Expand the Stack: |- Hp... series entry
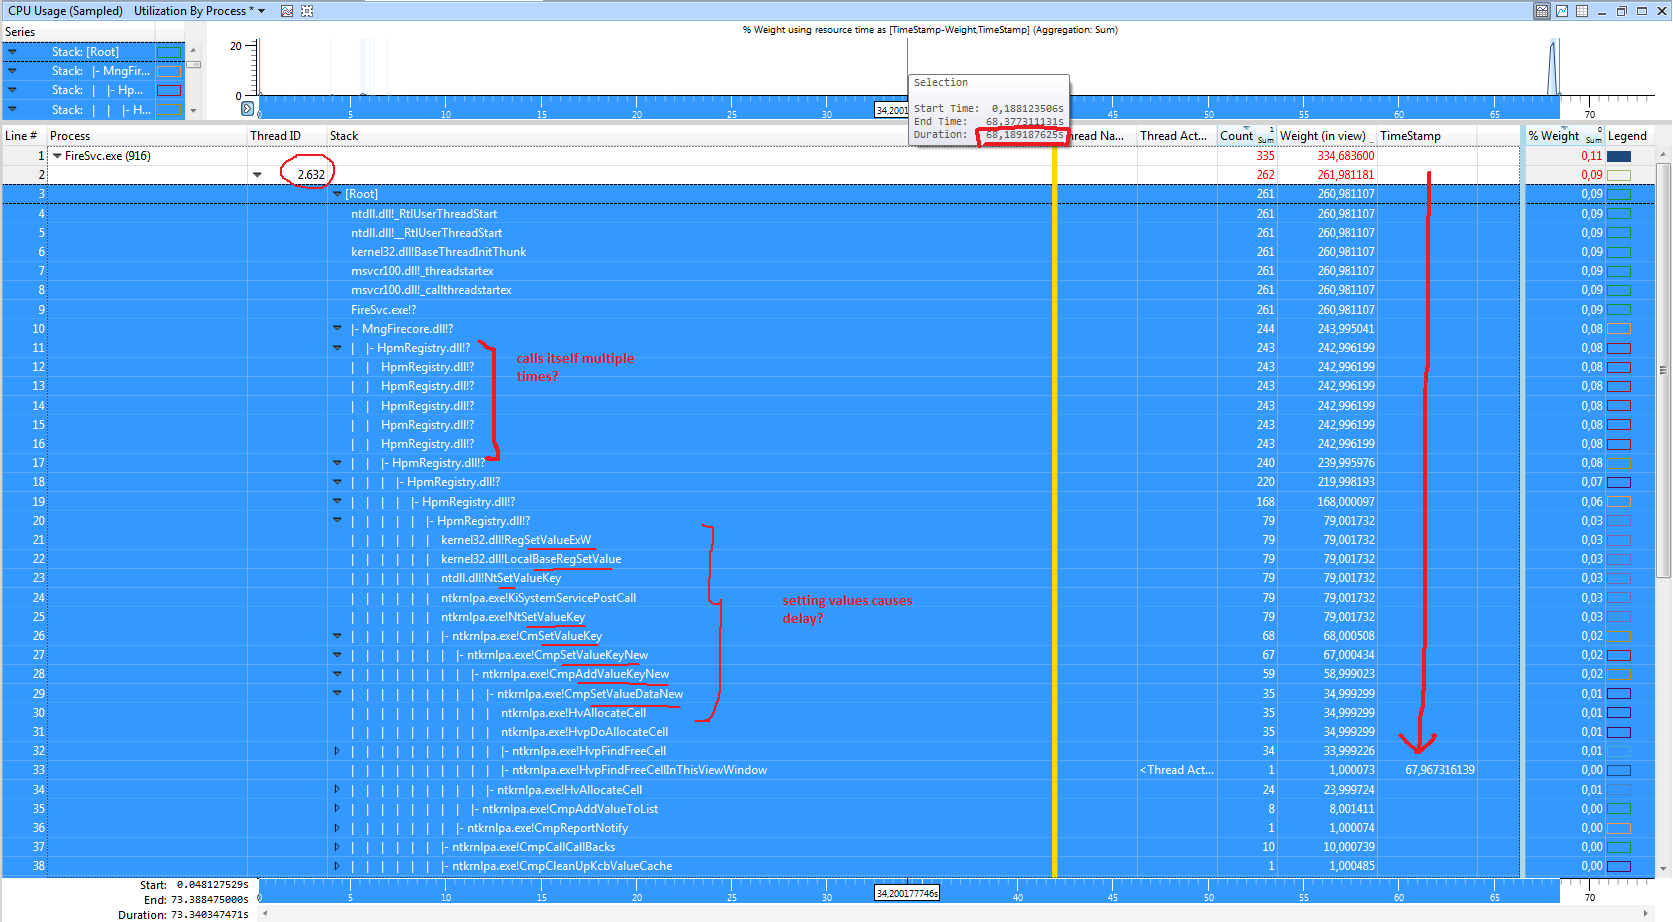The height and width of the screenshot is (922, 1673). (x=12, y=90)
